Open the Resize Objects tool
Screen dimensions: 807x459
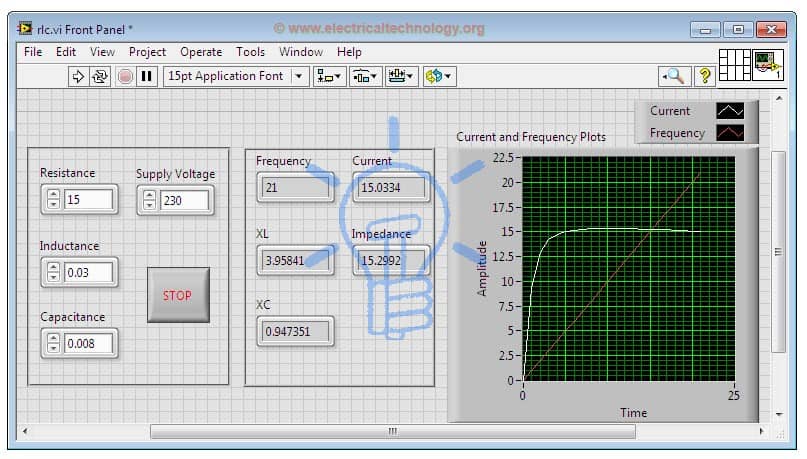click(401, 77)
